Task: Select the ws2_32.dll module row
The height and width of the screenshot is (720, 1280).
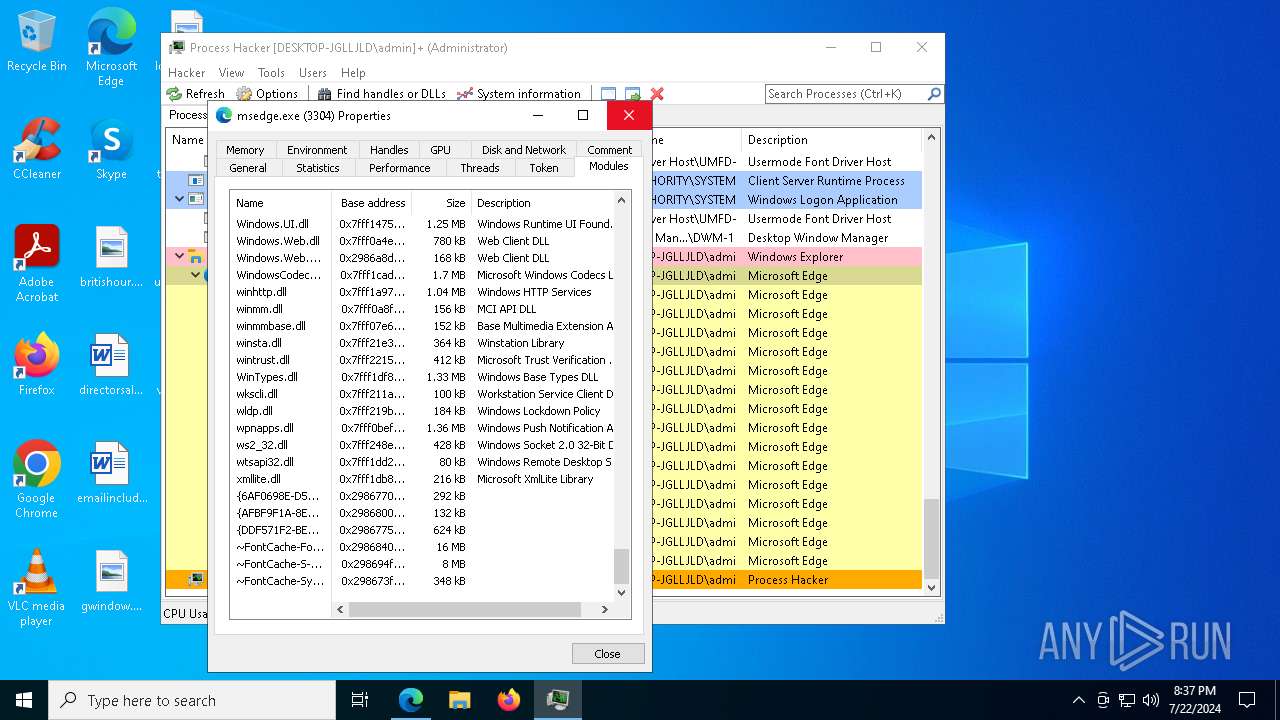Action: click(422, 445)
